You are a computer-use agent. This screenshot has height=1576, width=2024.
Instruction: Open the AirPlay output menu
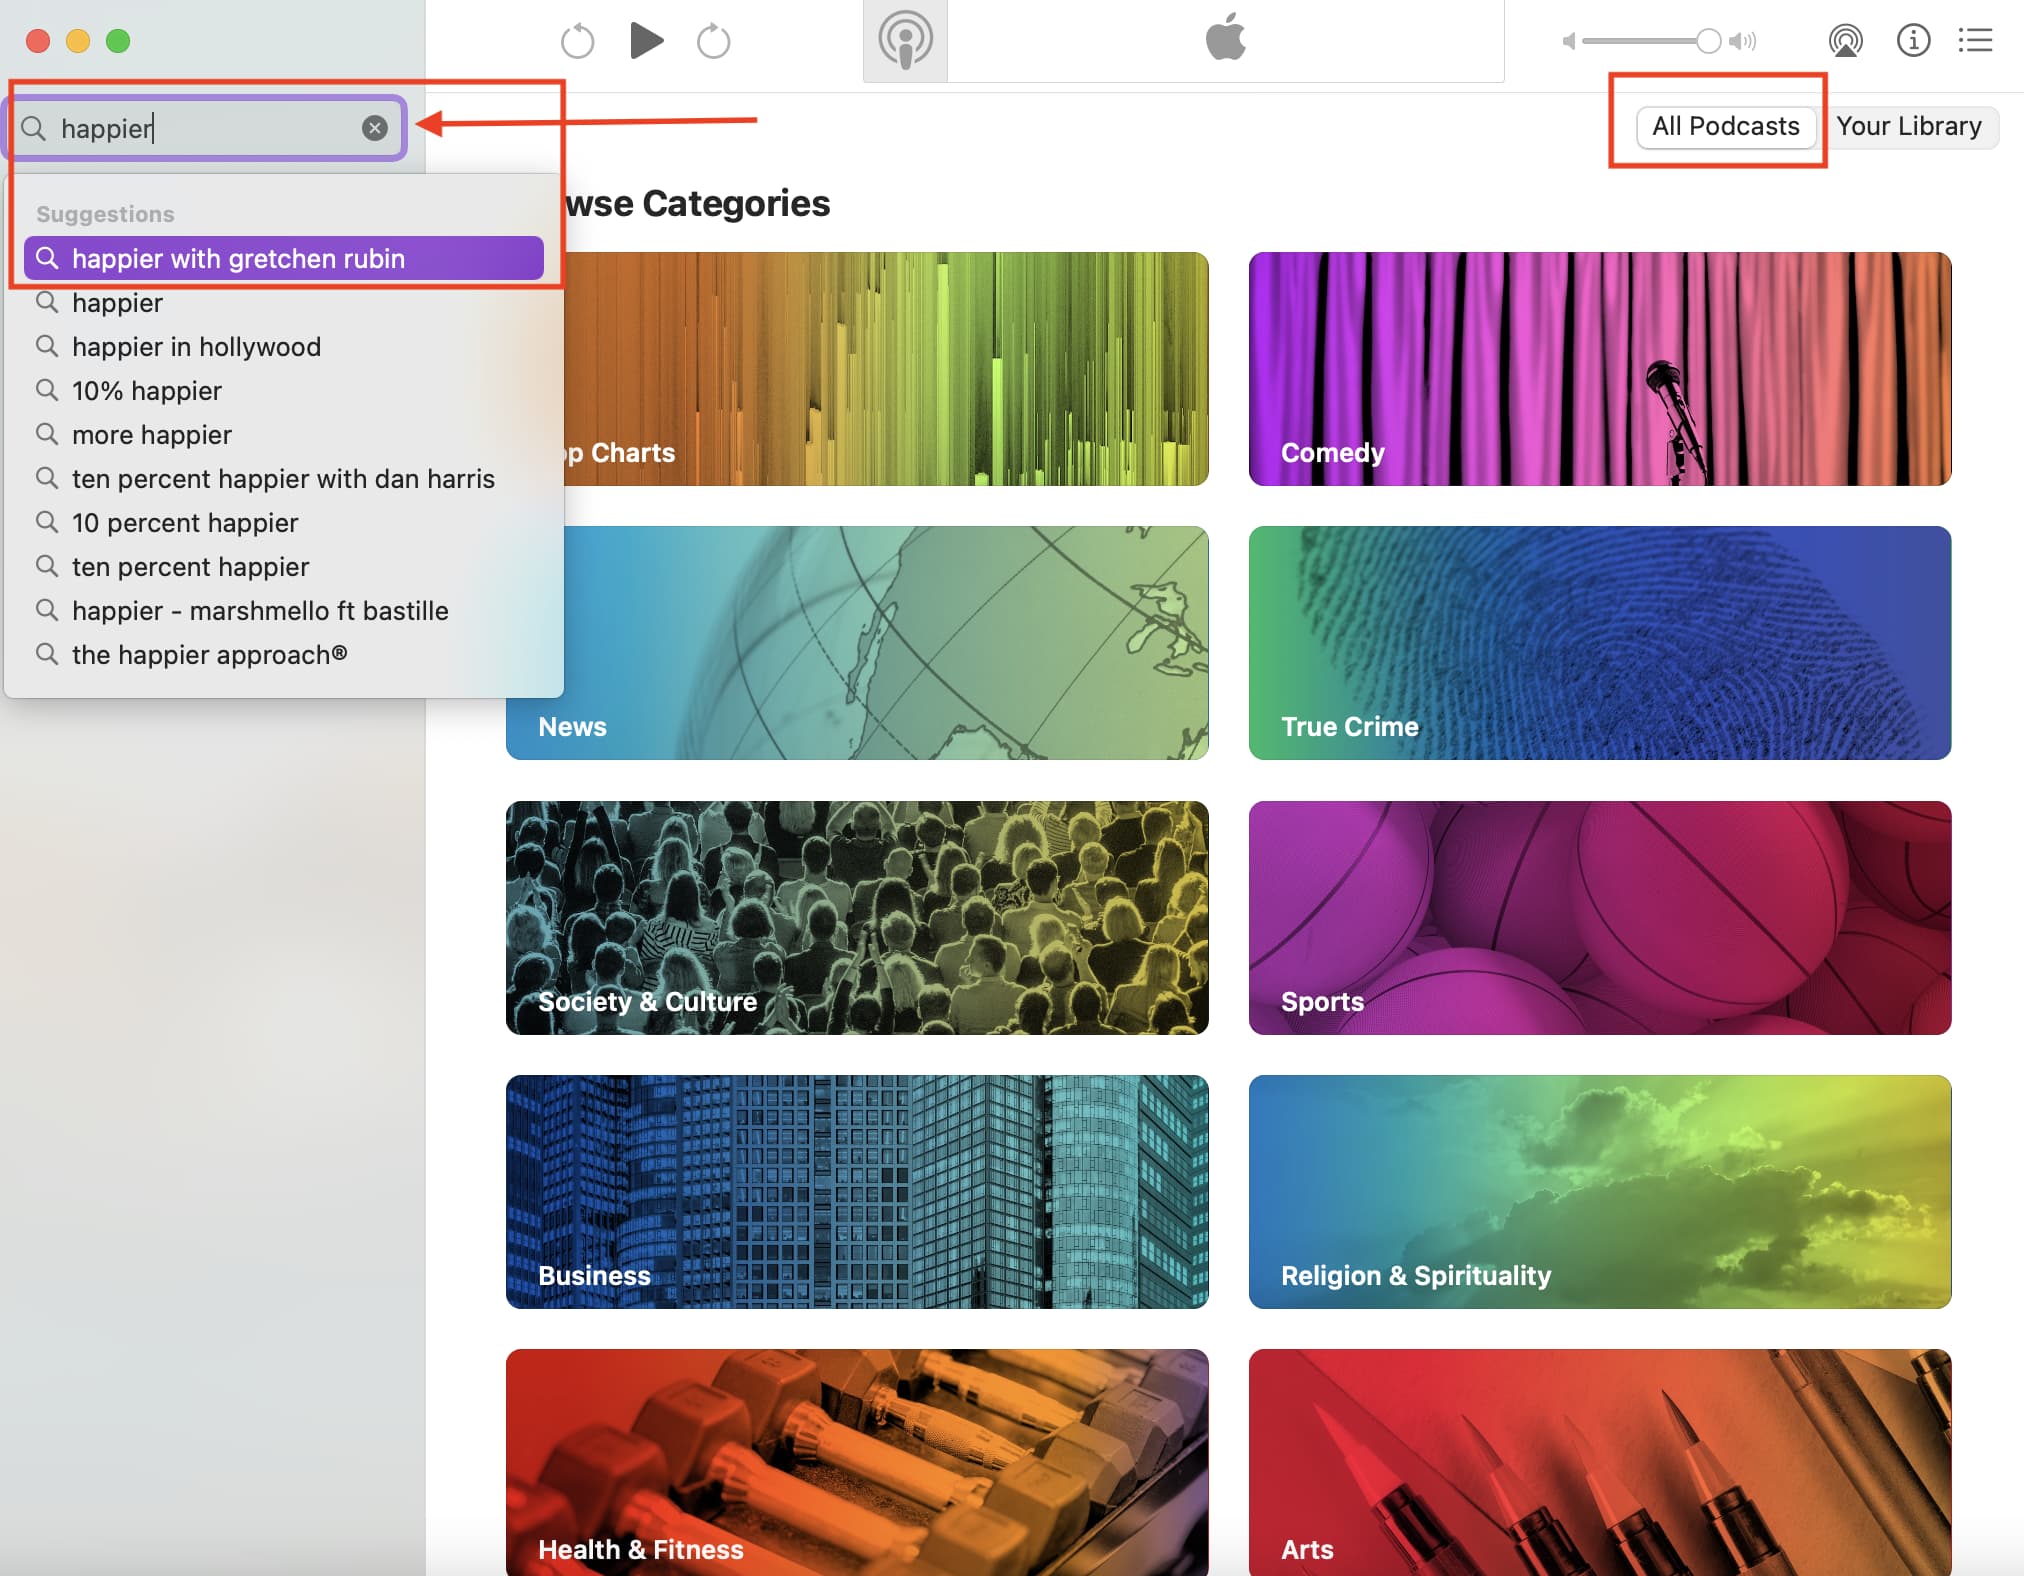click(1845, 41)
